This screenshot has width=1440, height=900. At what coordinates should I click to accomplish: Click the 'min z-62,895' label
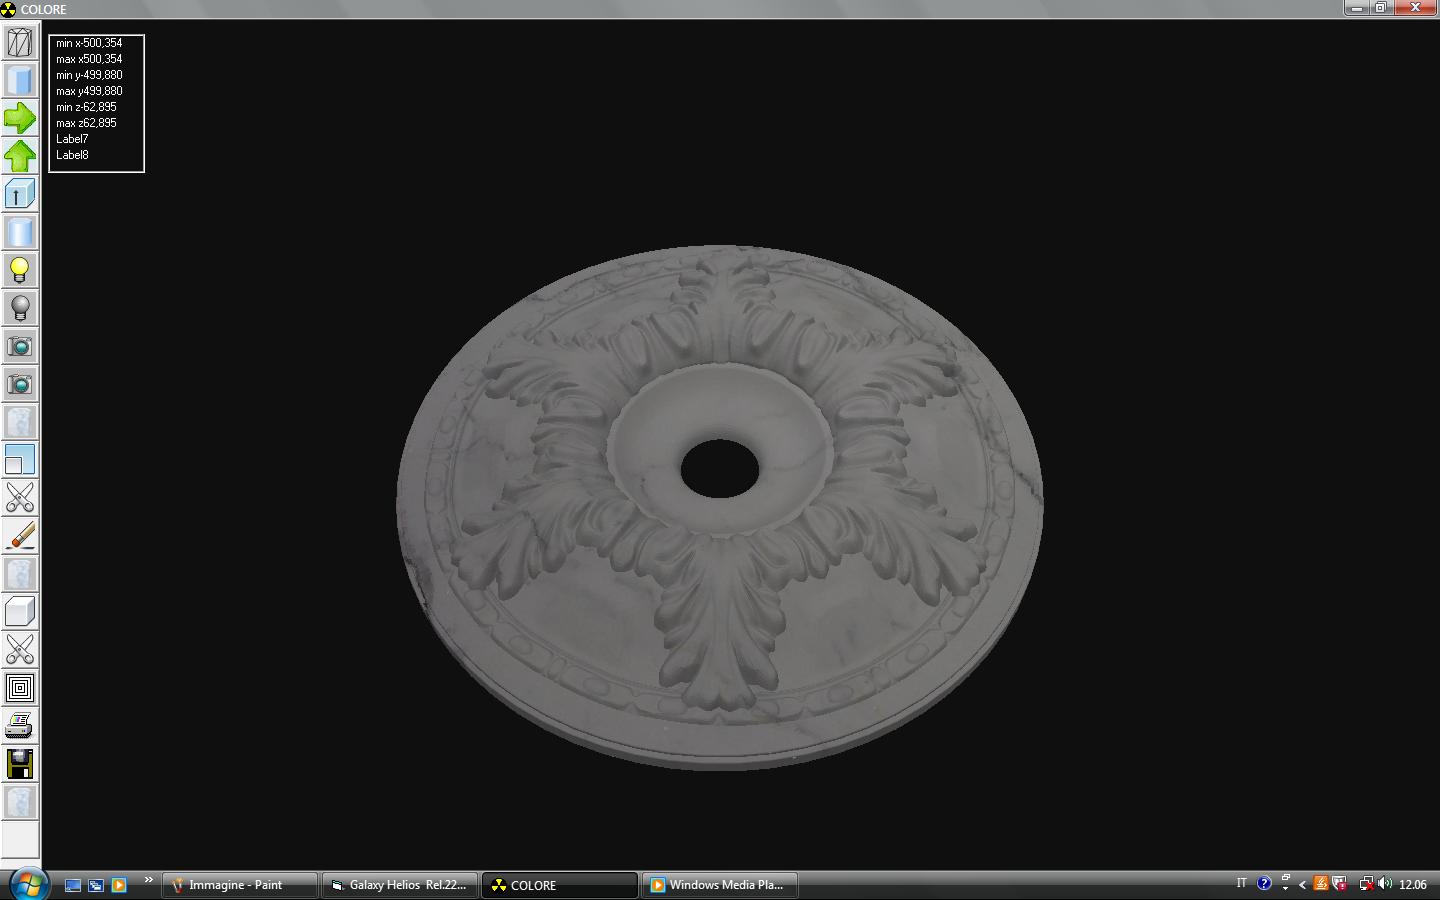pos(86,107)
